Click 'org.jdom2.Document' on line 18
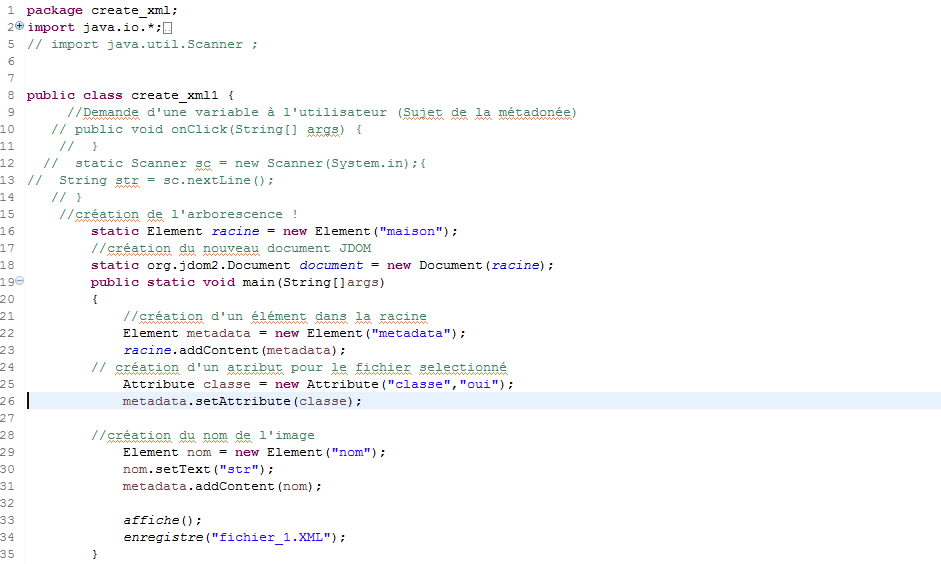The image size is (941, 564). pos(218,265)
